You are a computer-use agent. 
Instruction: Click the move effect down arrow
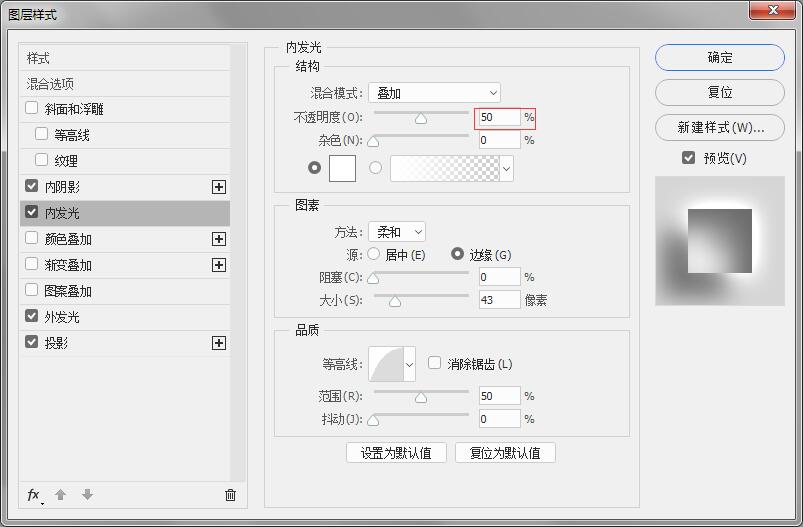pyautogui.click(x=88, y=495)
